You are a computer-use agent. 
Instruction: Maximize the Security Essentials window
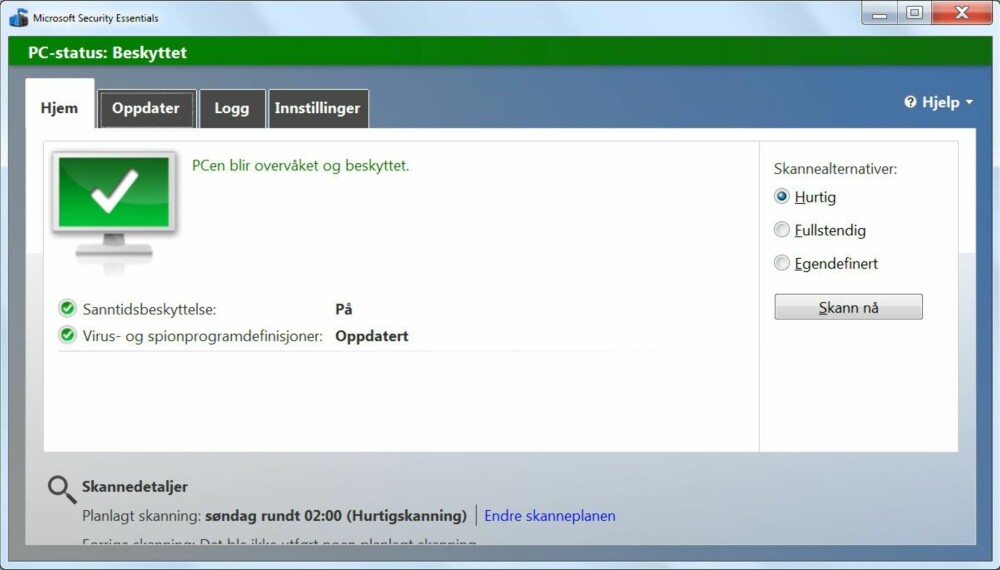(x=915, y=12)
